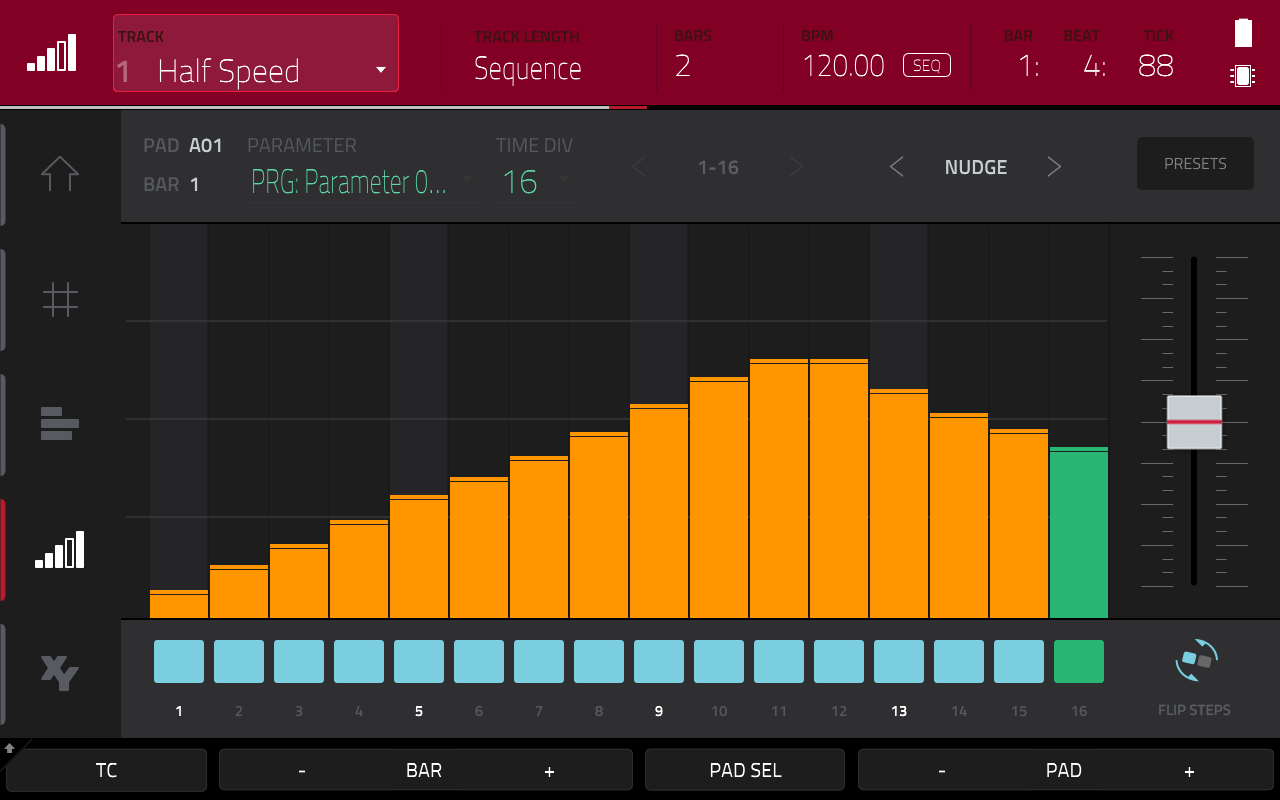Viewport: 1280px width, 800px height.
Task: Tap the step sequencer icon top-left
Action: (51, 53)
